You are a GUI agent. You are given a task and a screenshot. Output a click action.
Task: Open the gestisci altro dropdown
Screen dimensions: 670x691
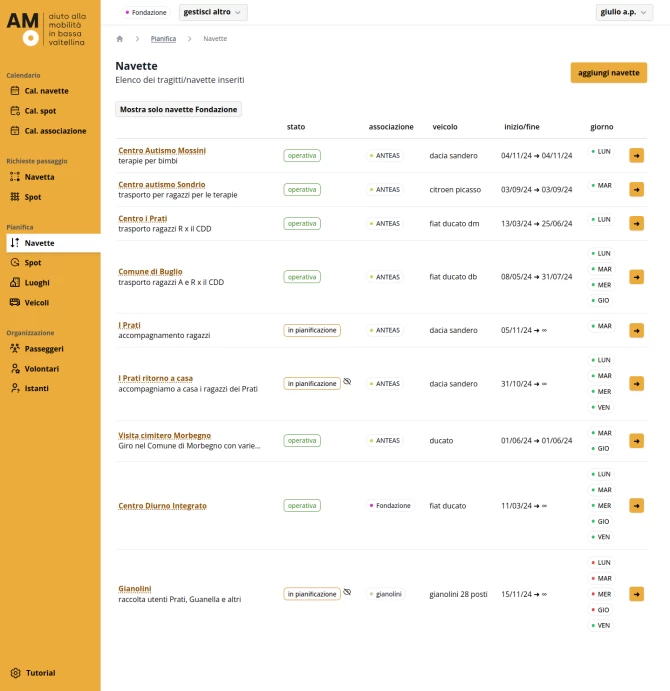[x=212, y=12]
